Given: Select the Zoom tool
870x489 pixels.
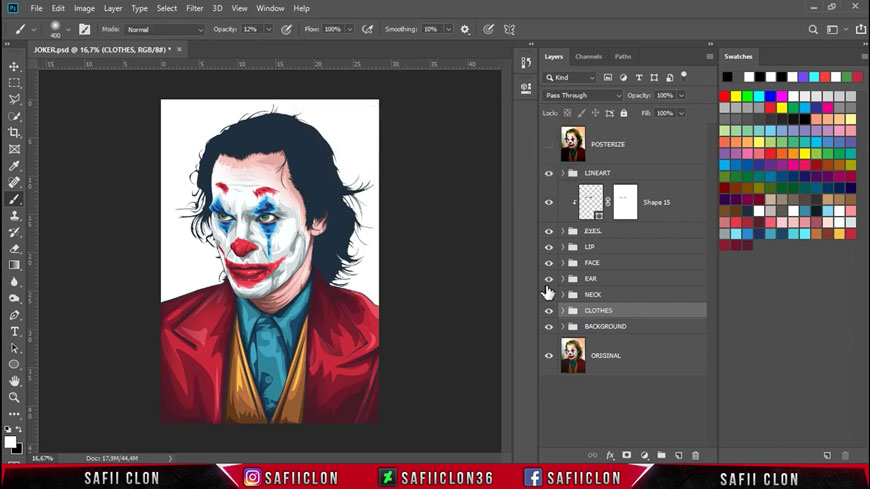Looking at the screenshot, I should 14,397.
